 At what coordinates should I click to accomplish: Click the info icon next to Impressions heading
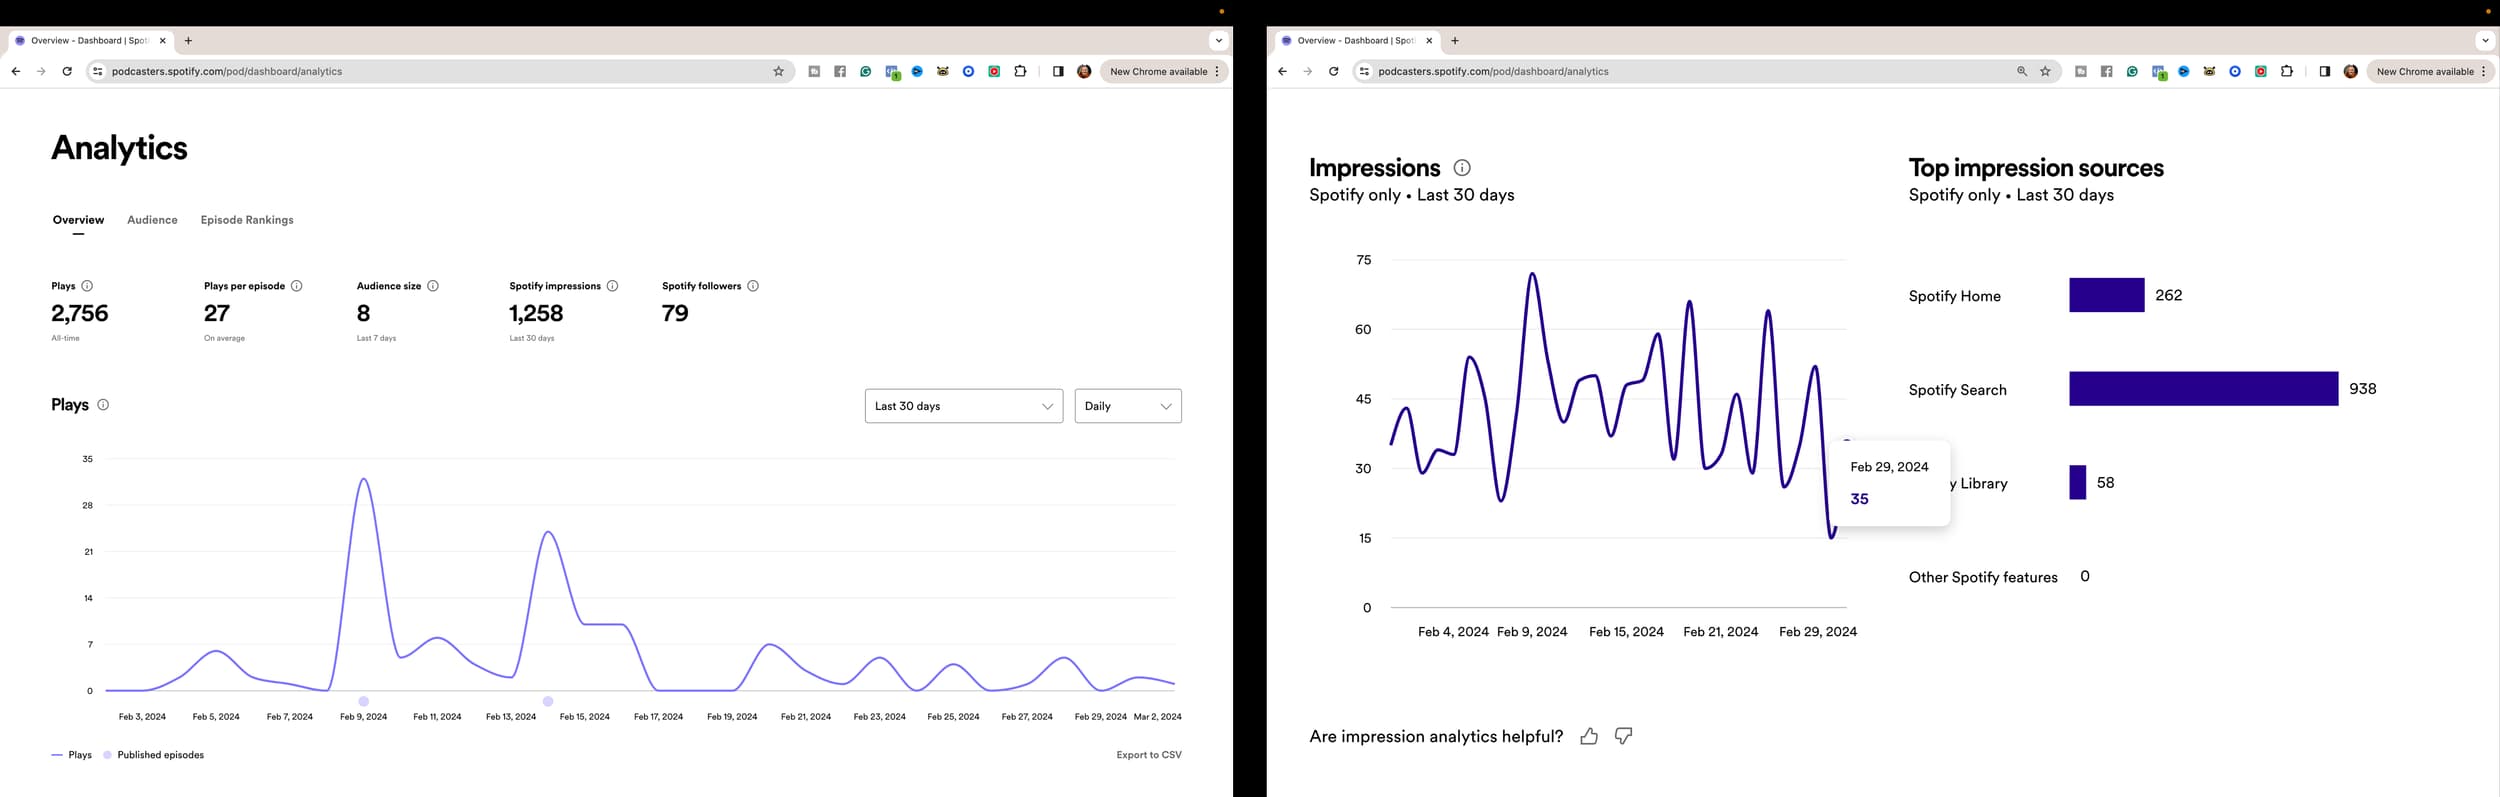pos(1462,168)
